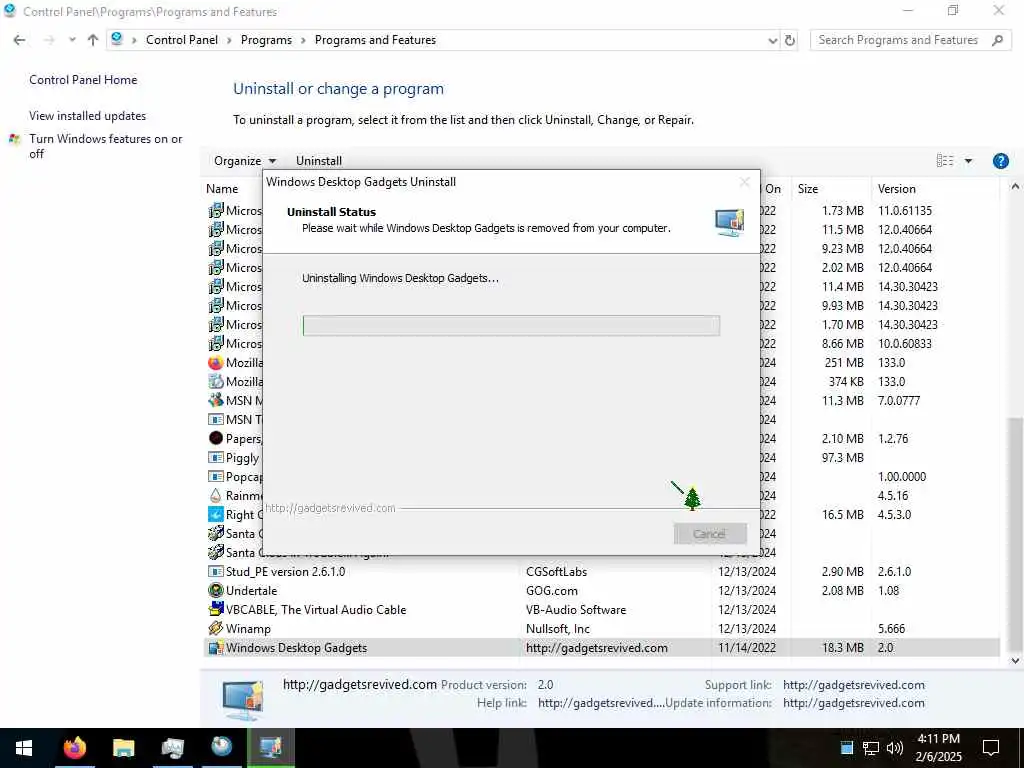Click the Mozilla Firefox list icon
Screen dimensions: 1024x768
[x=216, y=362]
